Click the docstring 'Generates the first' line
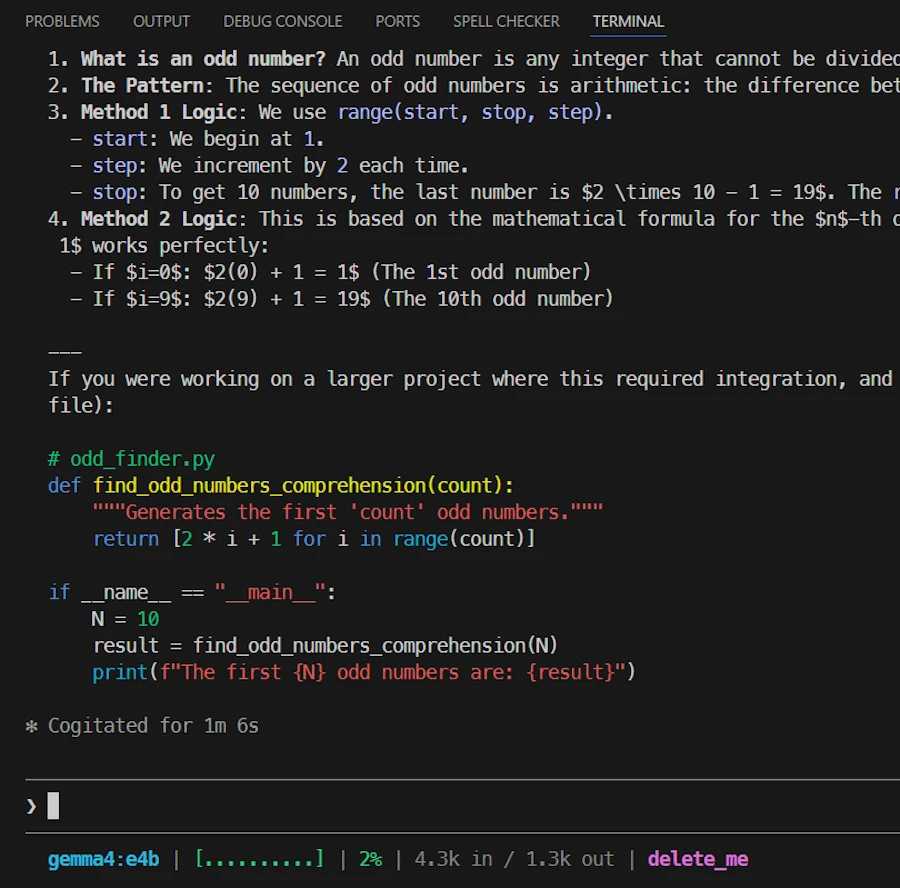Viewport: 900px width, 888px height. point(348,512)
